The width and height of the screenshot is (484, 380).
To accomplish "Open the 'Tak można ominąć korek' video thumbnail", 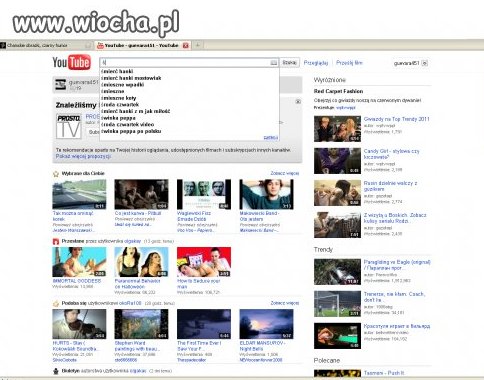I will click(79, 194).
